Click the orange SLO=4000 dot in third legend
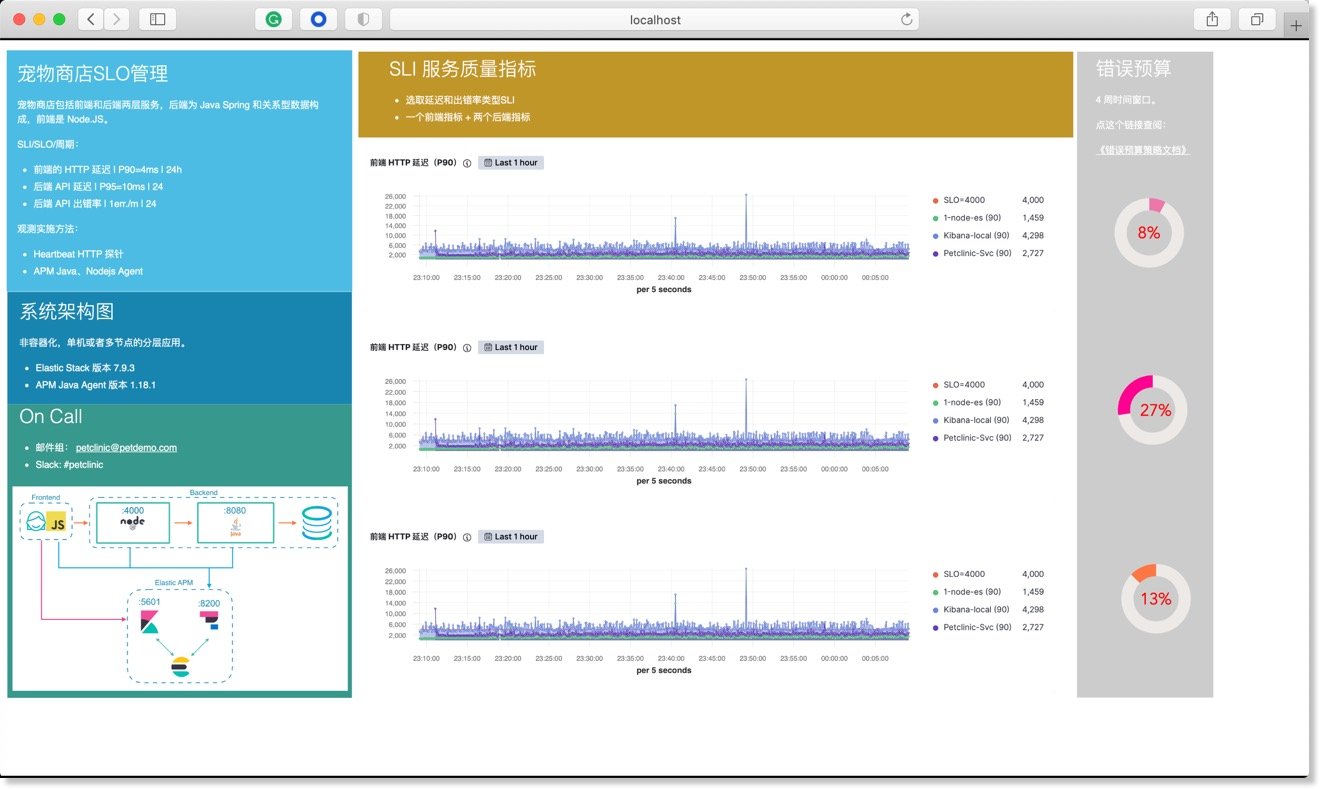Screen dimensions: 1320x789 (x=935, y=575)
